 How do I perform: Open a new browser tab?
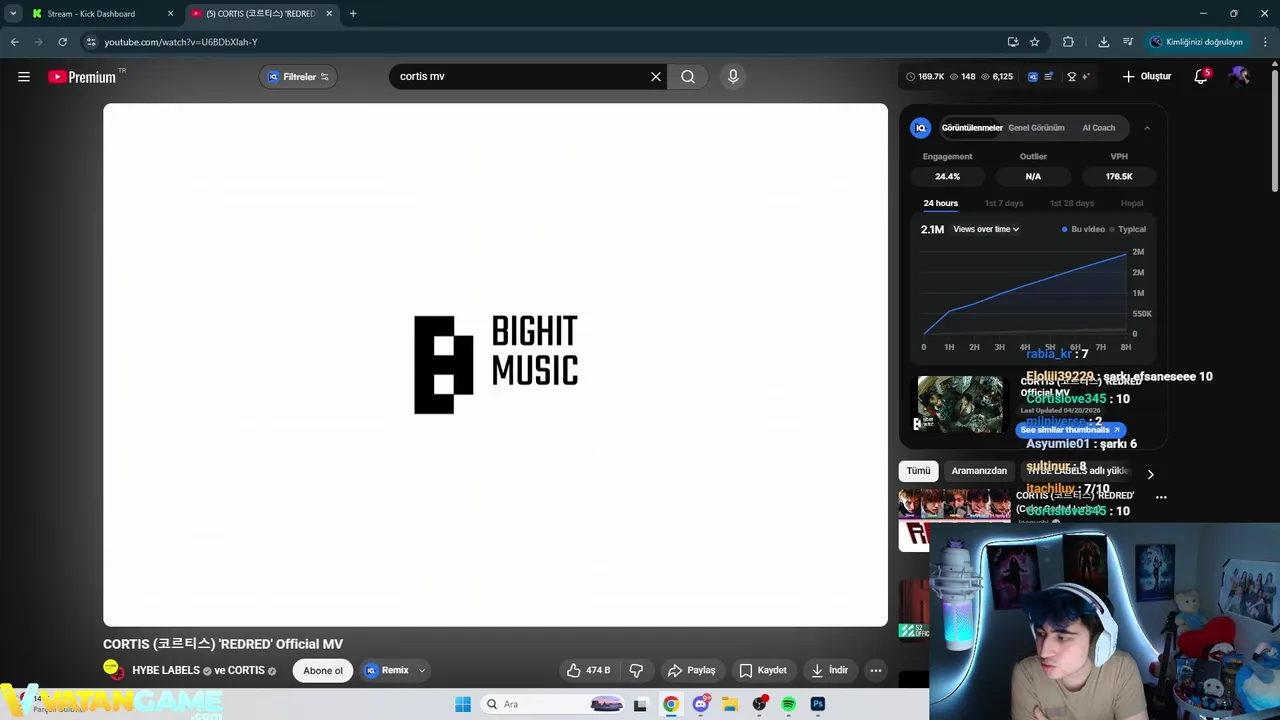(353, 14)
